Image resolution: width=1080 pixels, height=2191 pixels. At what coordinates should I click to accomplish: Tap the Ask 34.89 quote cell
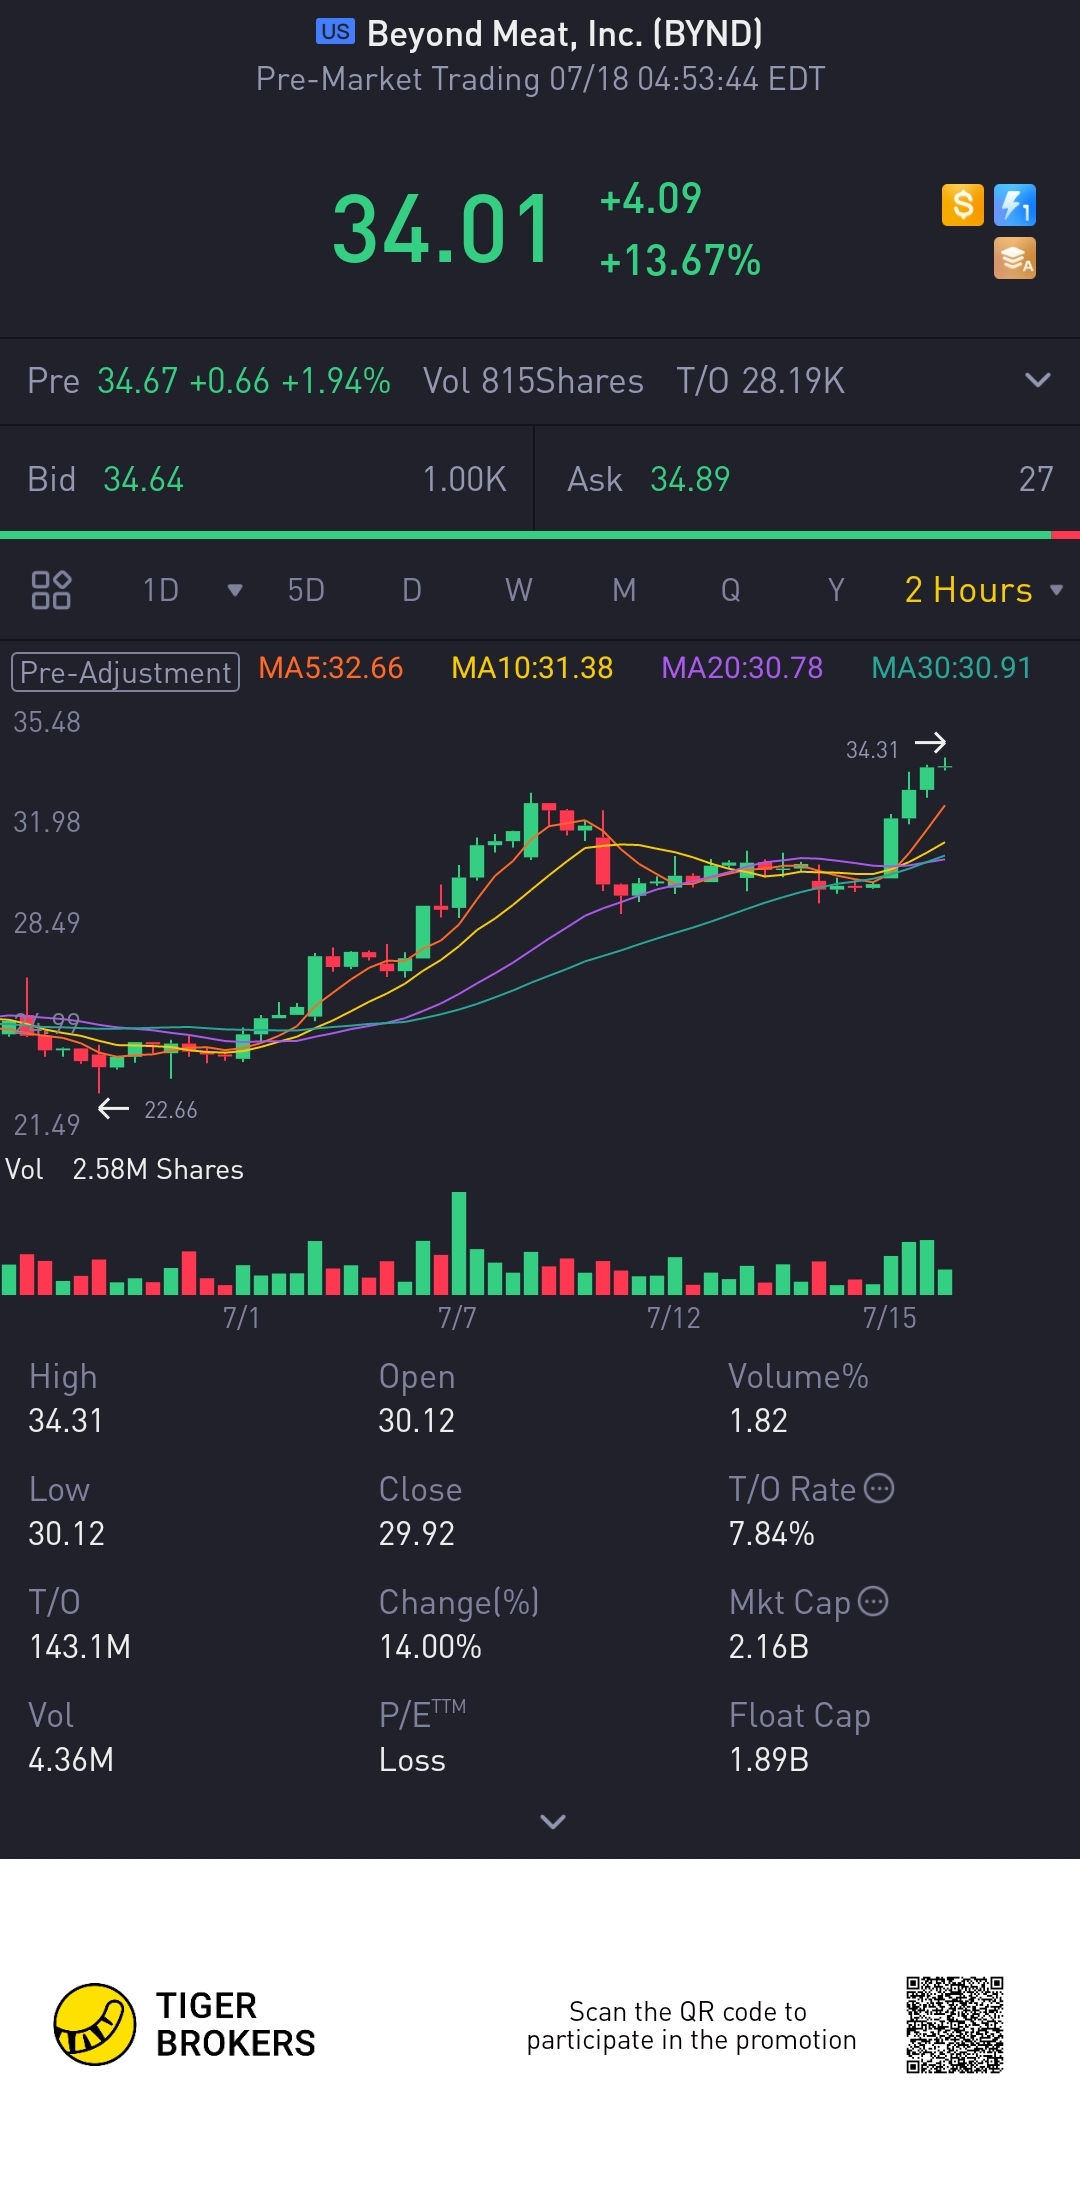click(x=808, y=479)
